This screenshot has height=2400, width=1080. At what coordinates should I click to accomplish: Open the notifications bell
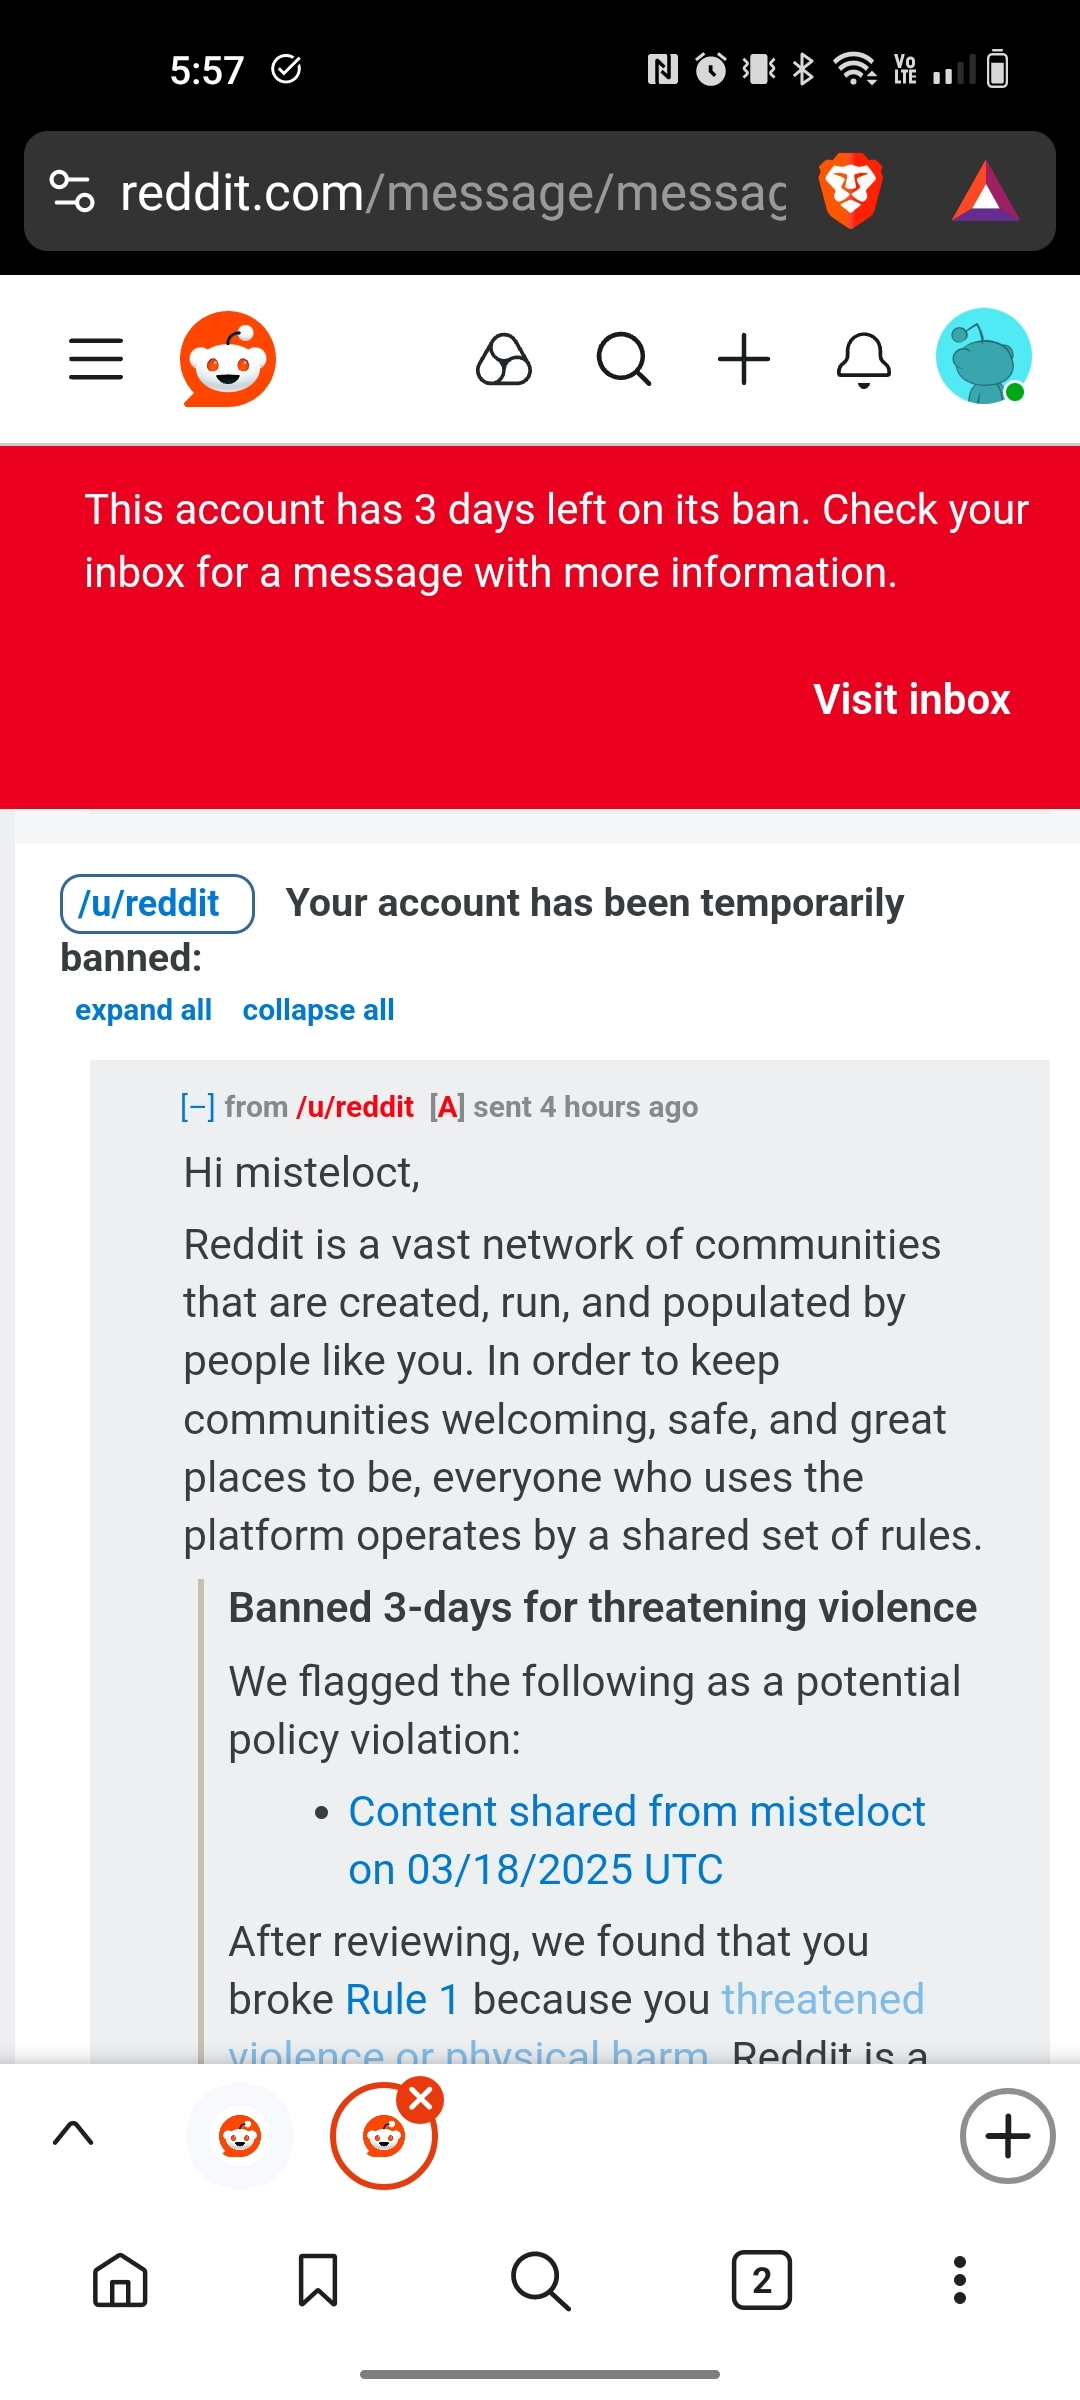(x=864, y=360)
